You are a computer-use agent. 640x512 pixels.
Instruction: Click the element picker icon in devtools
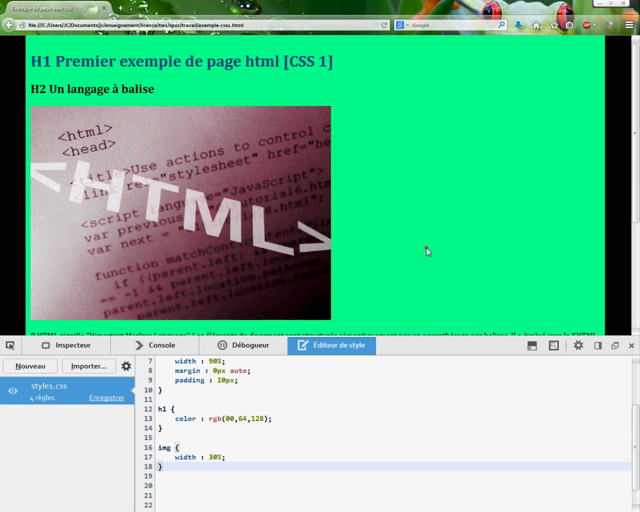click(x=10, y=345)
